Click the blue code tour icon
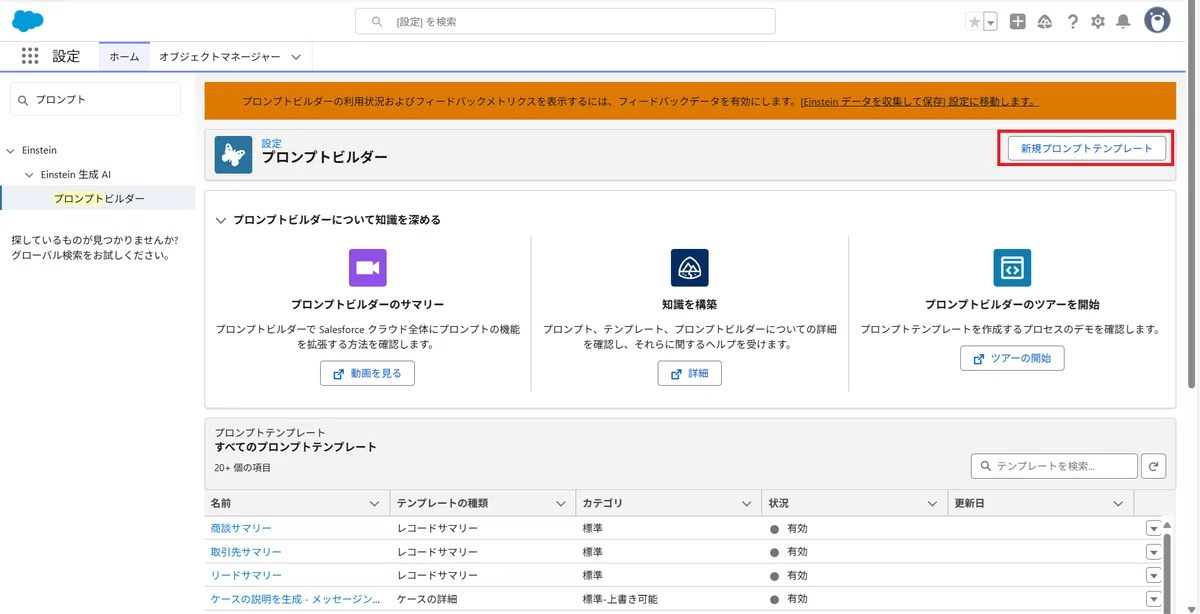This screenshot has height=614, width=1200. pos(1012,268)
